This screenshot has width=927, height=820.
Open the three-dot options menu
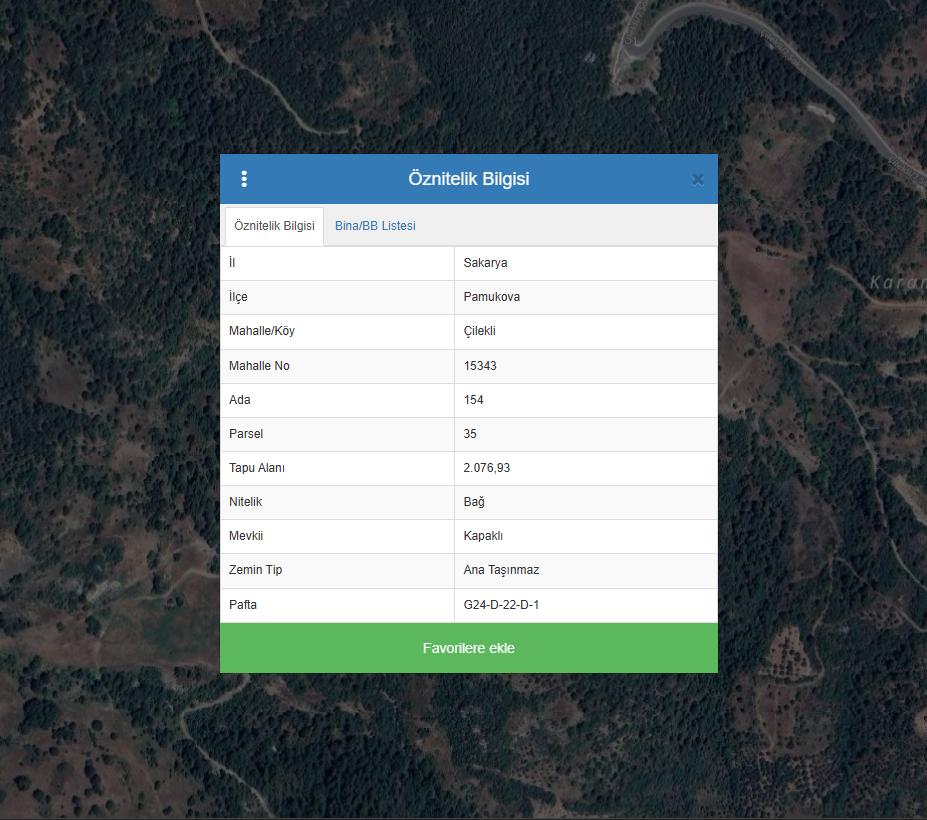pyautogui.click(x=244, y=179)
